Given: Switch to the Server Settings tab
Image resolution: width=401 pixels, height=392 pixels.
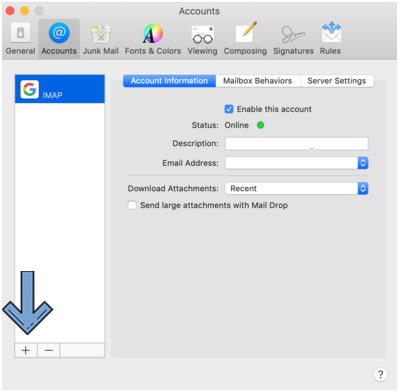Looking at the screenshot, I should pos(337,81).
